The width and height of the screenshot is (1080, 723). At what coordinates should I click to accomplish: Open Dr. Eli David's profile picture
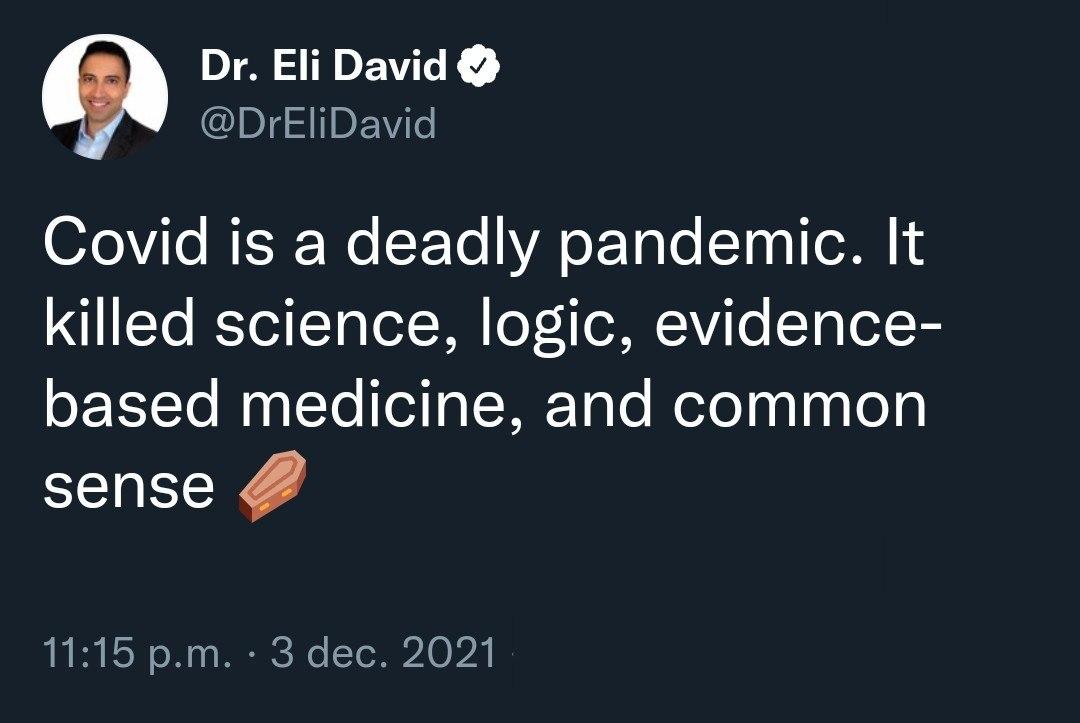[105, 97]
